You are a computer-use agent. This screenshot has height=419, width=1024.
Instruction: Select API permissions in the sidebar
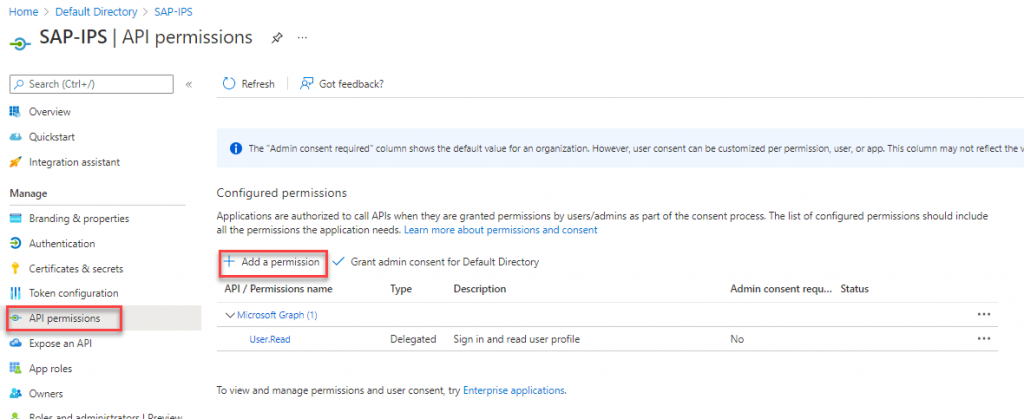(64, 318)
